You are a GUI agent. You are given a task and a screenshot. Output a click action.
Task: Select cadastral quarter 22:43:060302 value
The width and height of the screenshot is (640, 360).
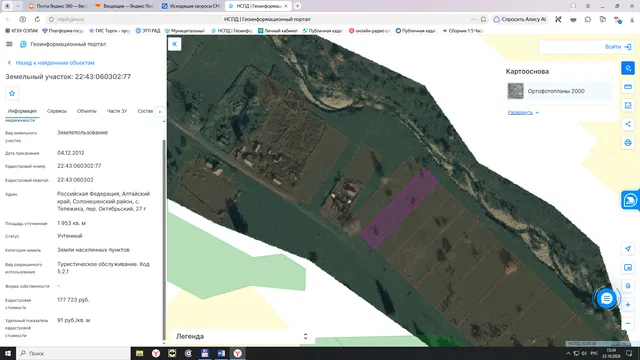75,180
